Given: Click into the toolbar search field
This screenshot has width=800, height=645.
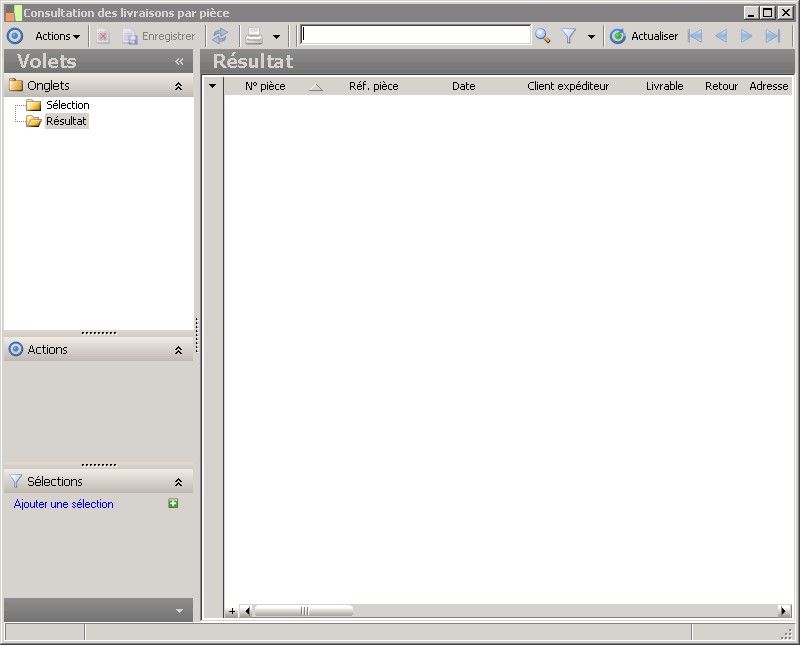Looking at the screenshot, I should pyautogui.click(x=415, y=35).
